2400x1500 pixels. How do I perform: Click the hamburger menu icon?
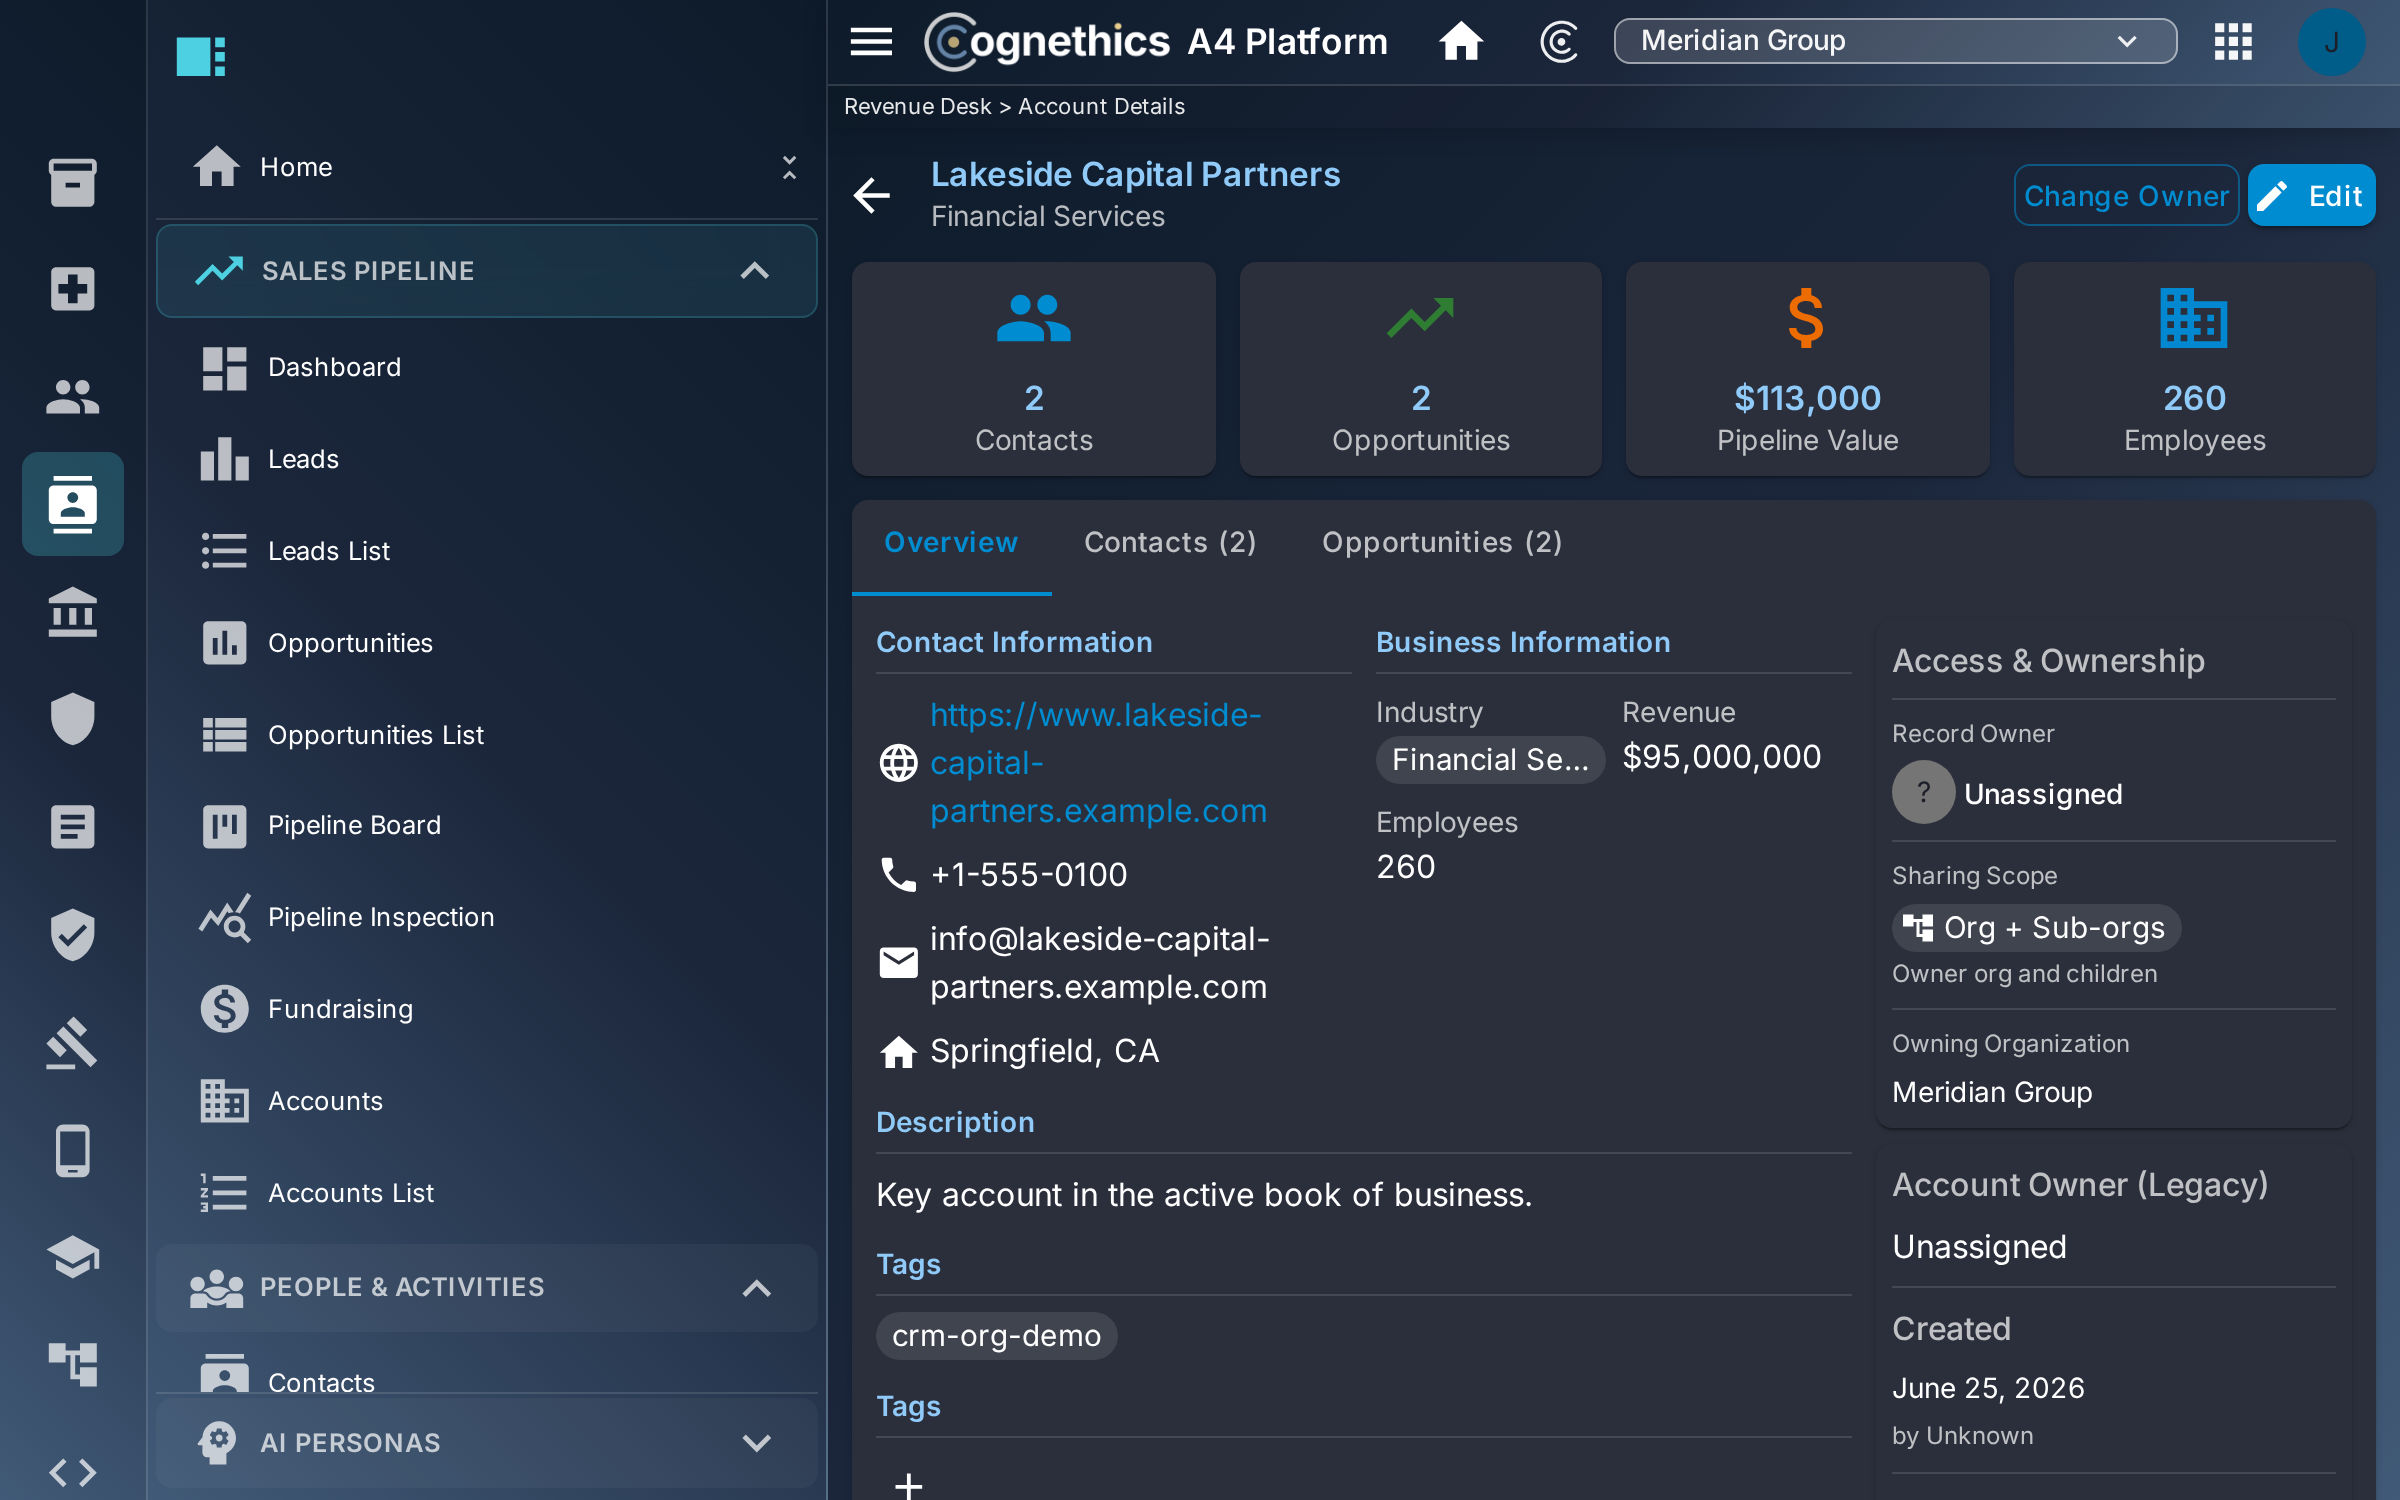point(871,41)
